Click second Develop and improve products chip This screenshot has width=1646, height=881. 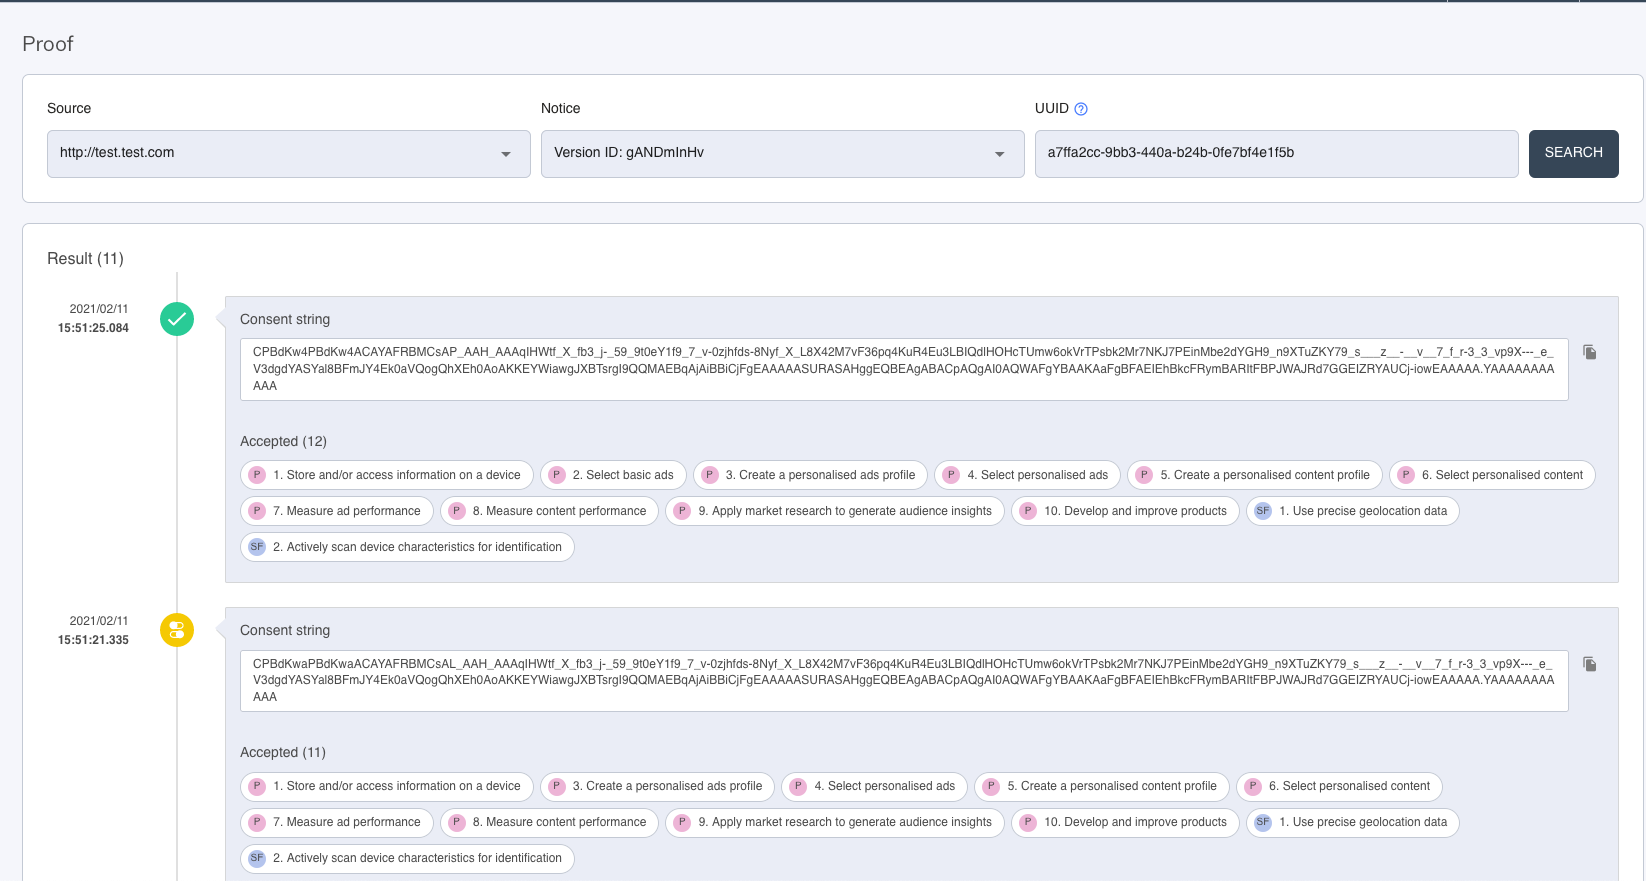click(x=1125, y=822)
